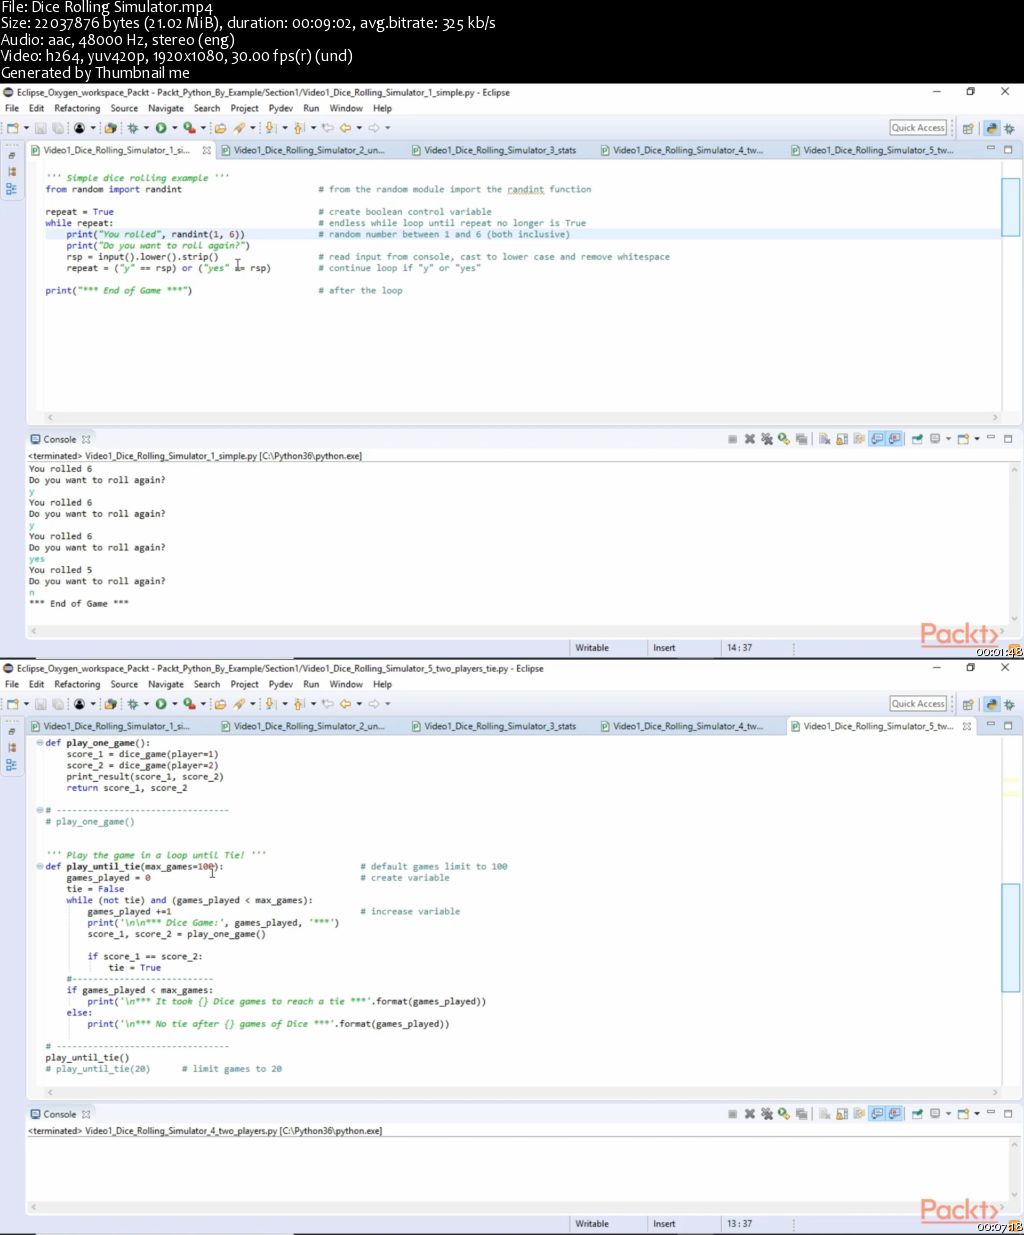This screenshot has width=1024, height=1235.
Task: Click the green Run button in upper Eclipse toolbar
Action: tap(160, 128)
